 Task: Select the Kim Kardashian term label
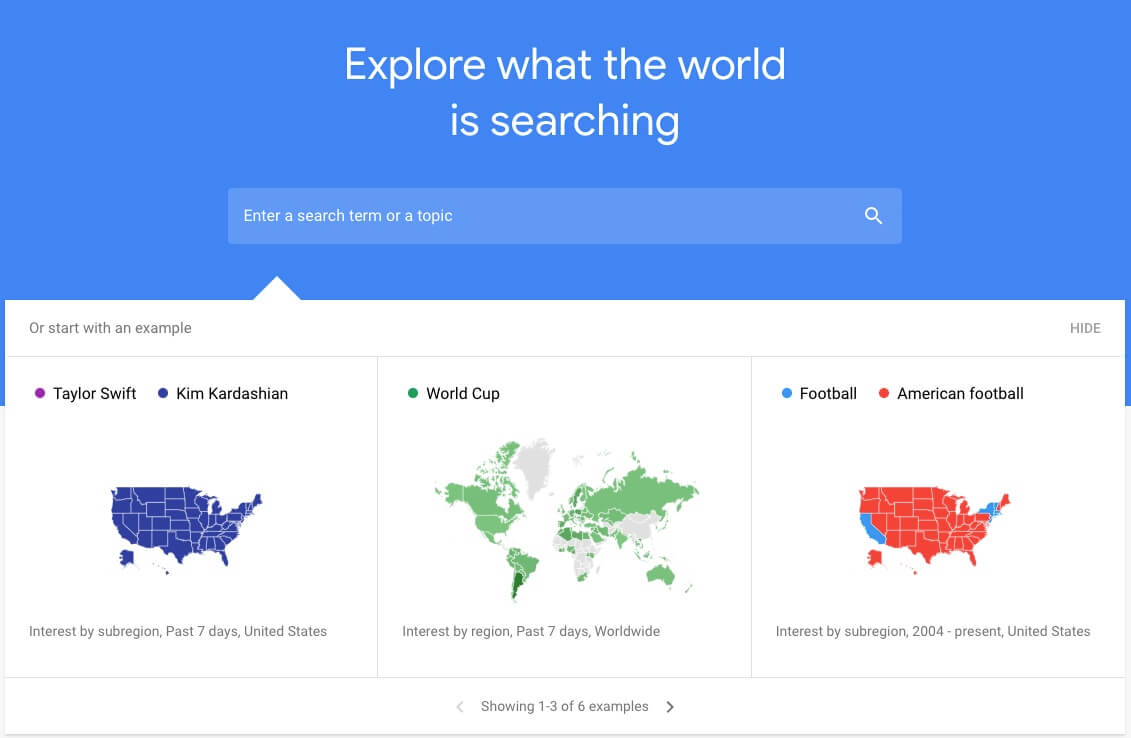tap(232, 394)
